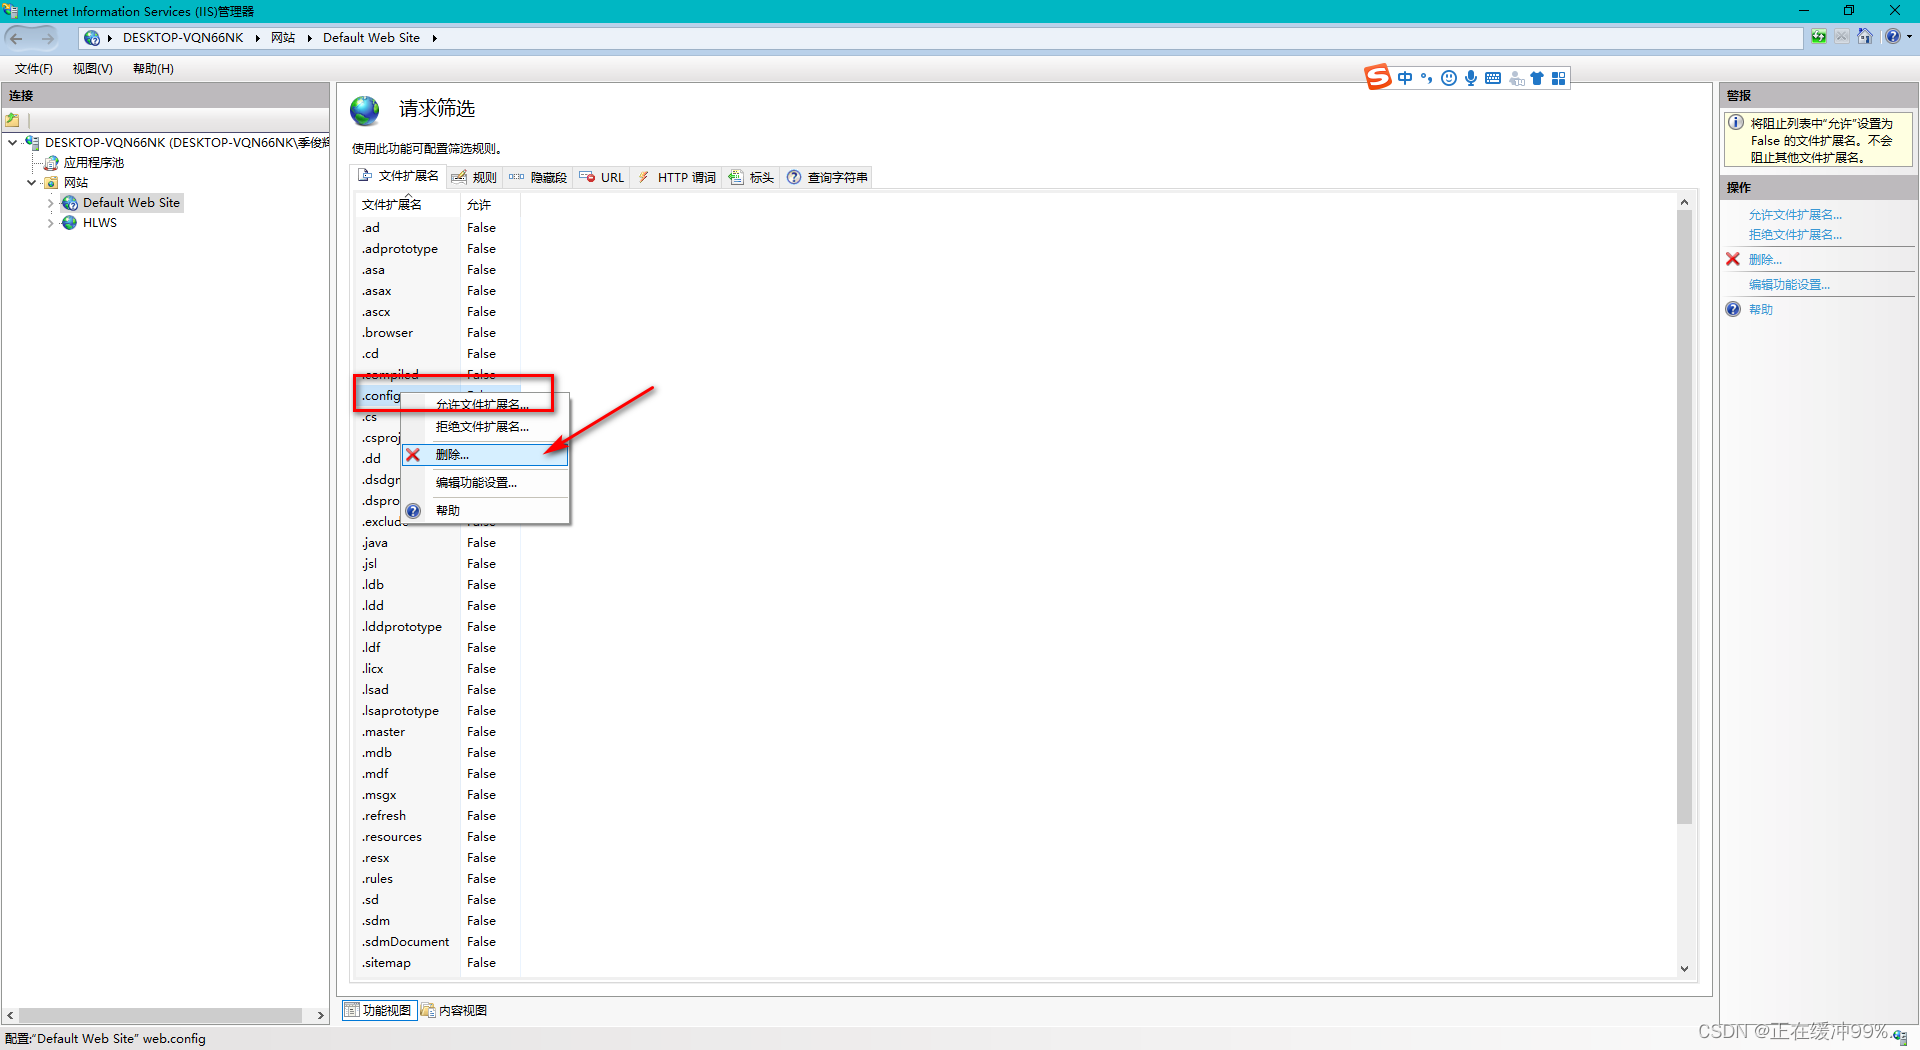The width and height of the screenshot is (1920, 1050).
Task: Click the Default Web Site globe icon
Action: (70, 203)
